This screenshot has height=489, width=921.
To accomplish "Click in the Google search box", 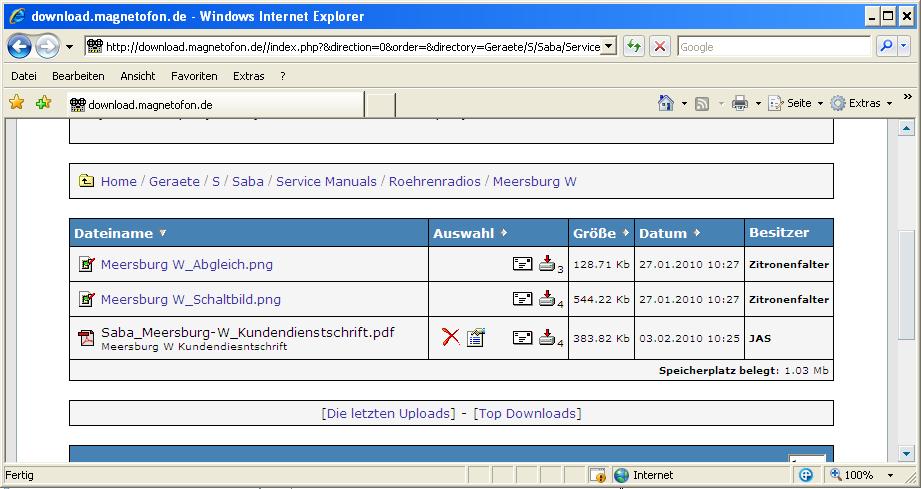I will click(772, 47).
